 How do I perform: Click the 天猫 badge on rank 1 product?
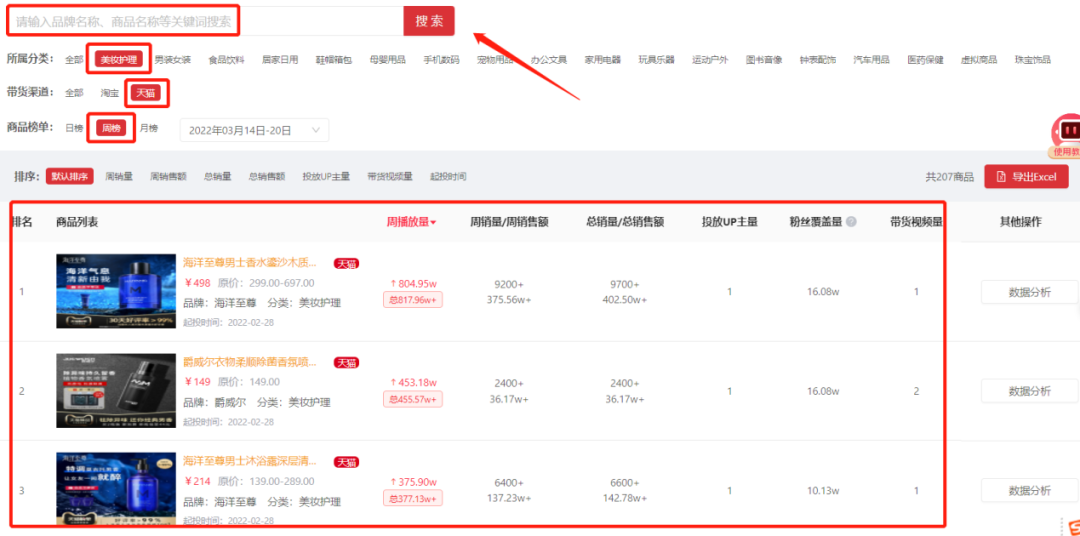[x=346, y=263]
